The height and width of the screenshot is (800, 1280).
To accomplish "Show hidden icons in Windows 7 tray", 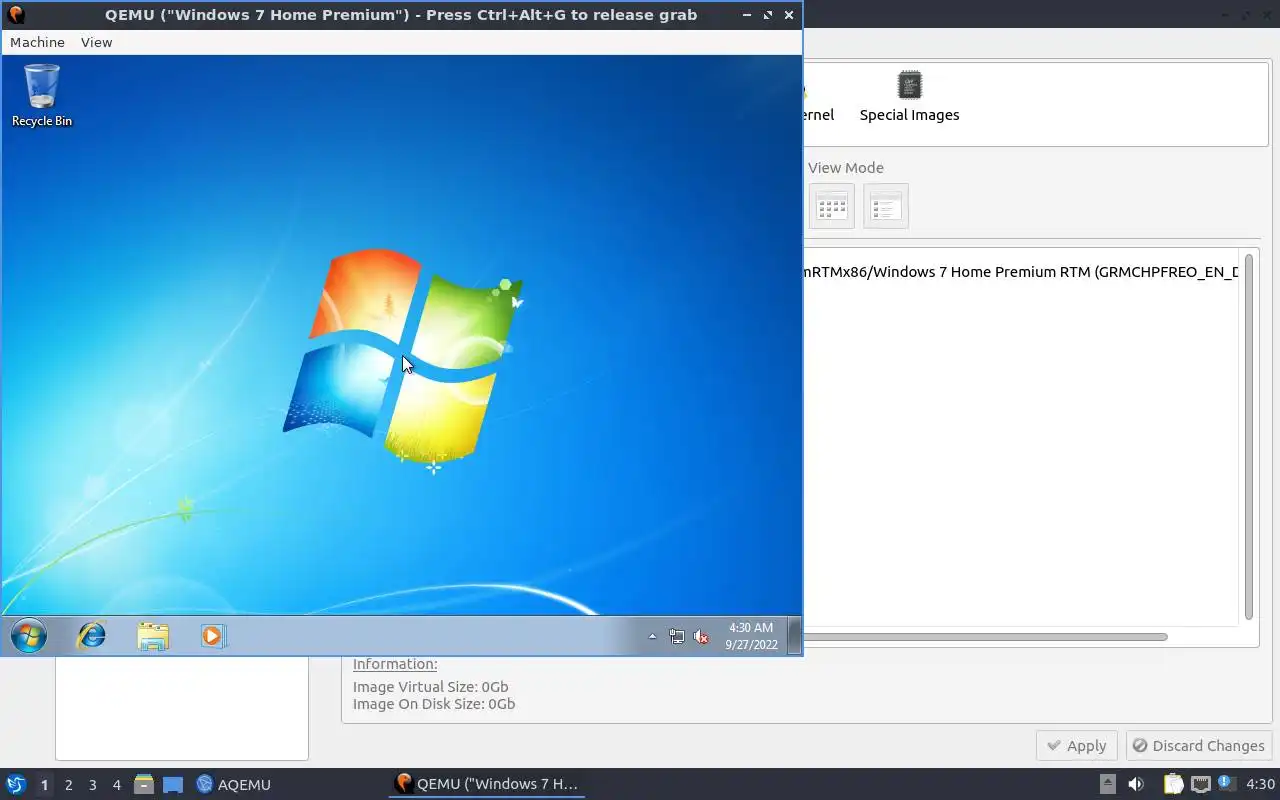I will click(x=652, y=636).
